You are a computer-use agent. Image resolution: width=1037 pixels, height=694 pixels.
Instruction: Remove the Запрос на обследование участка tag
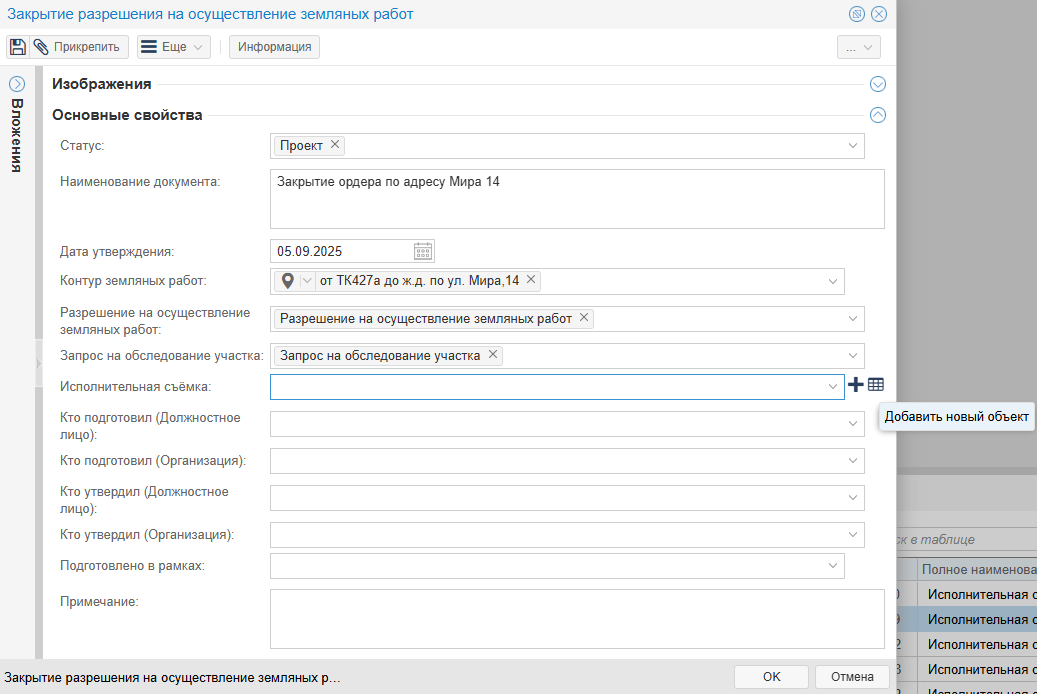493,355
